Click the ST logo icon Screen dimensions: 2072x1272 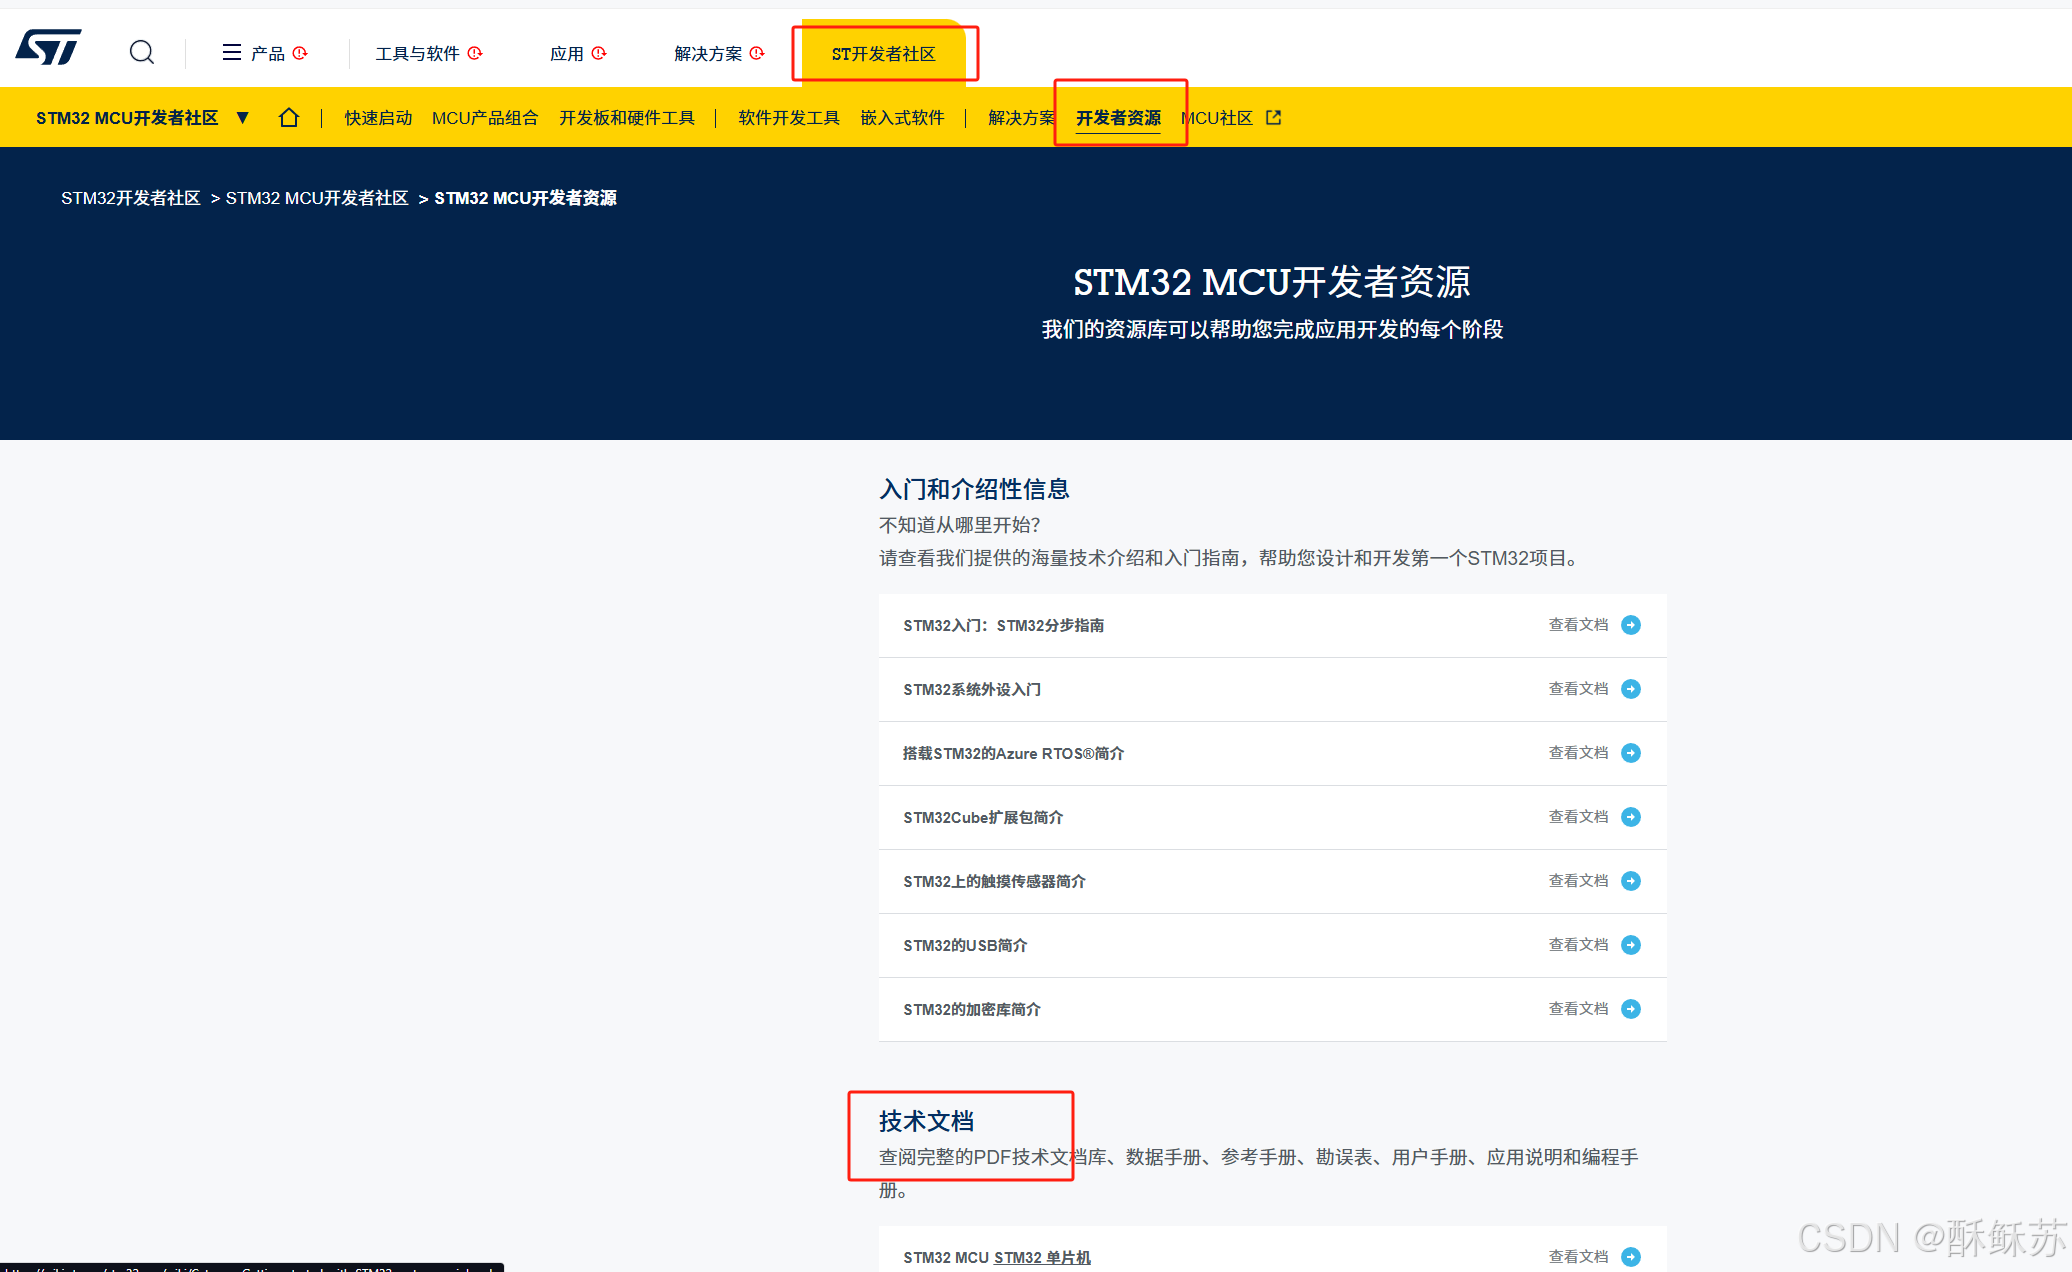48,47
